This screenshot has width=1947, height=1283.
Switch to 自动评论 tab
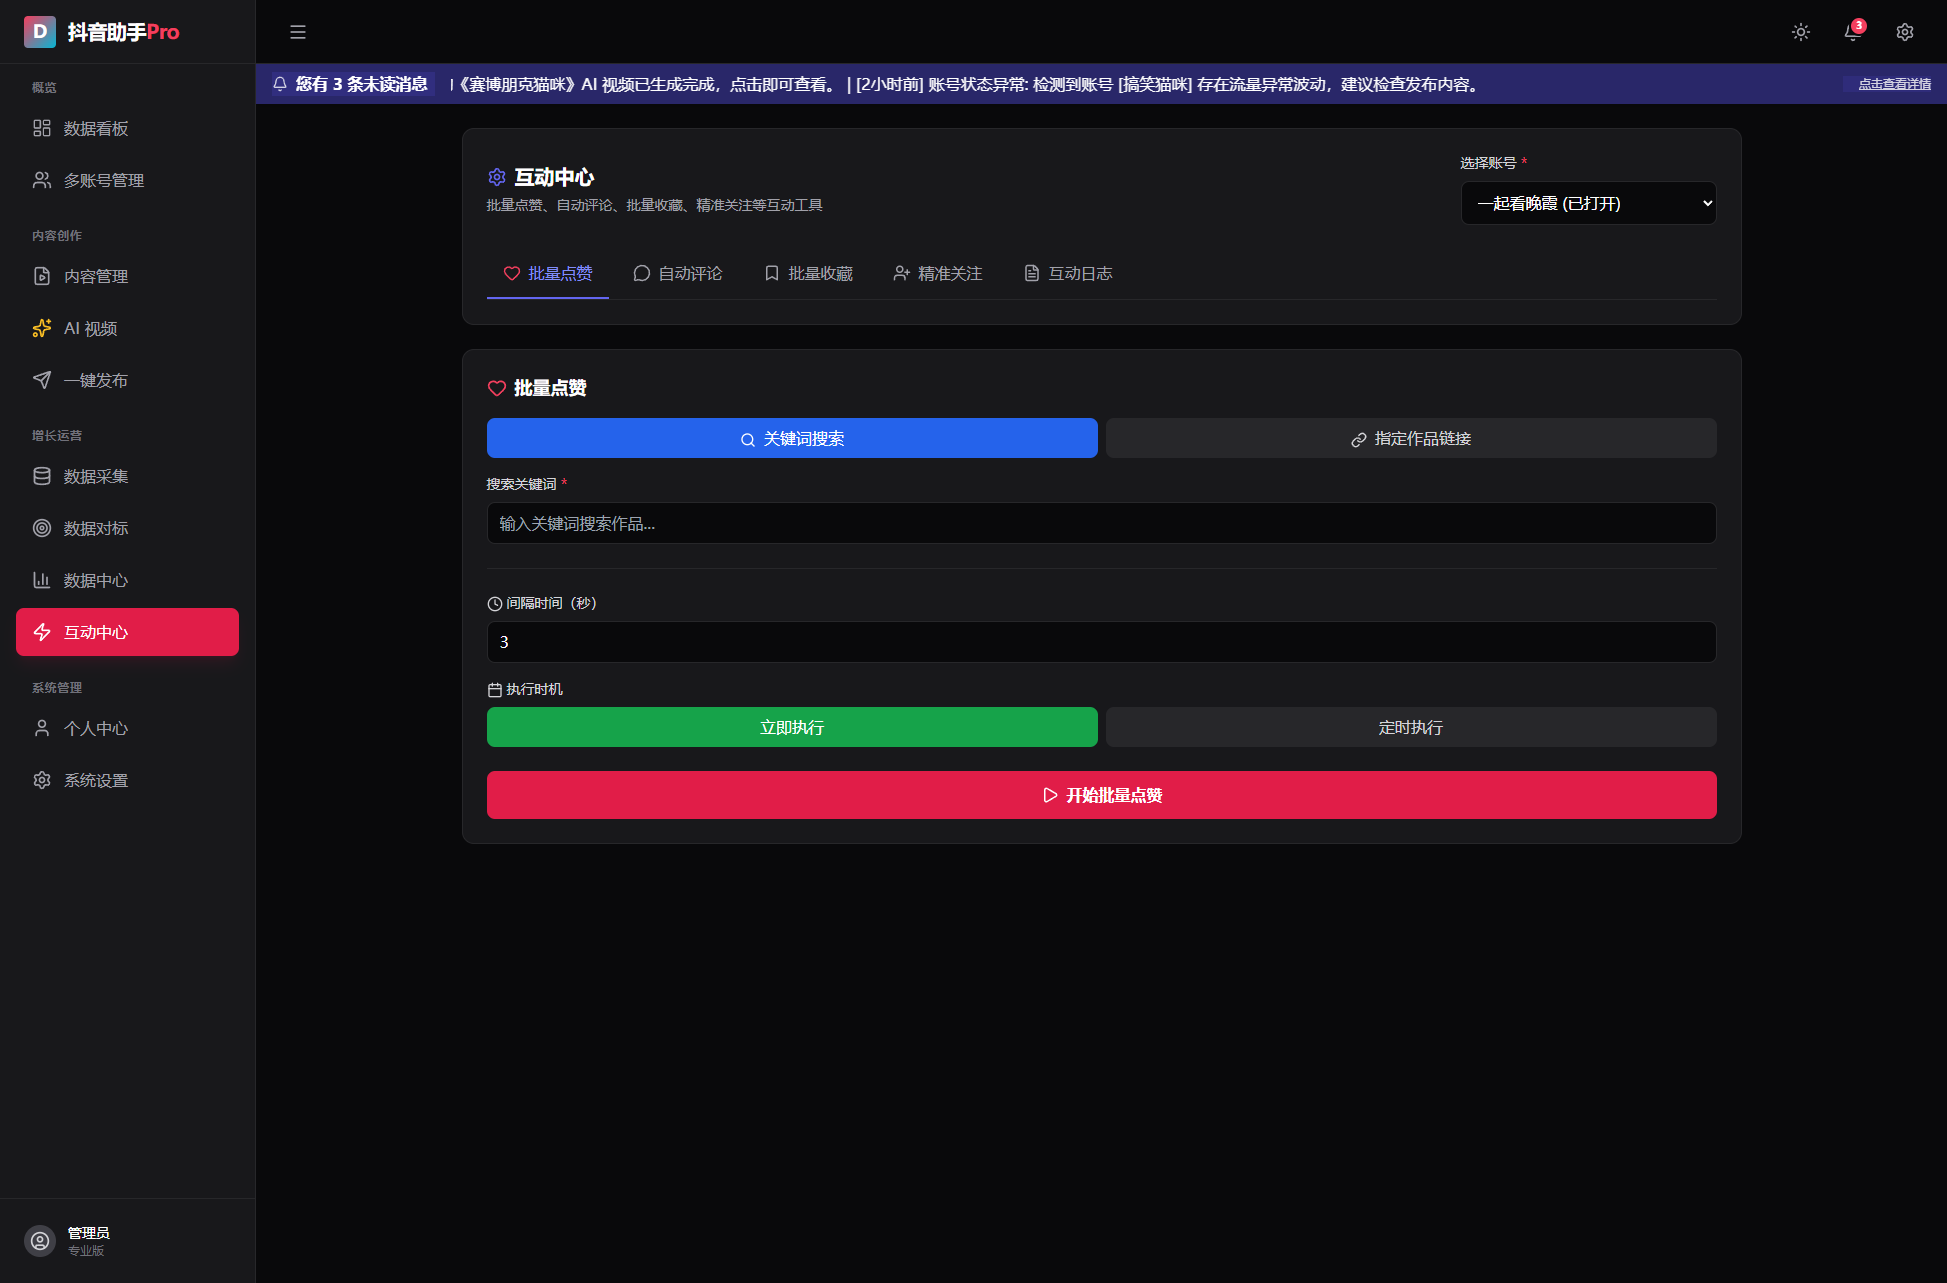click(678, 273)
